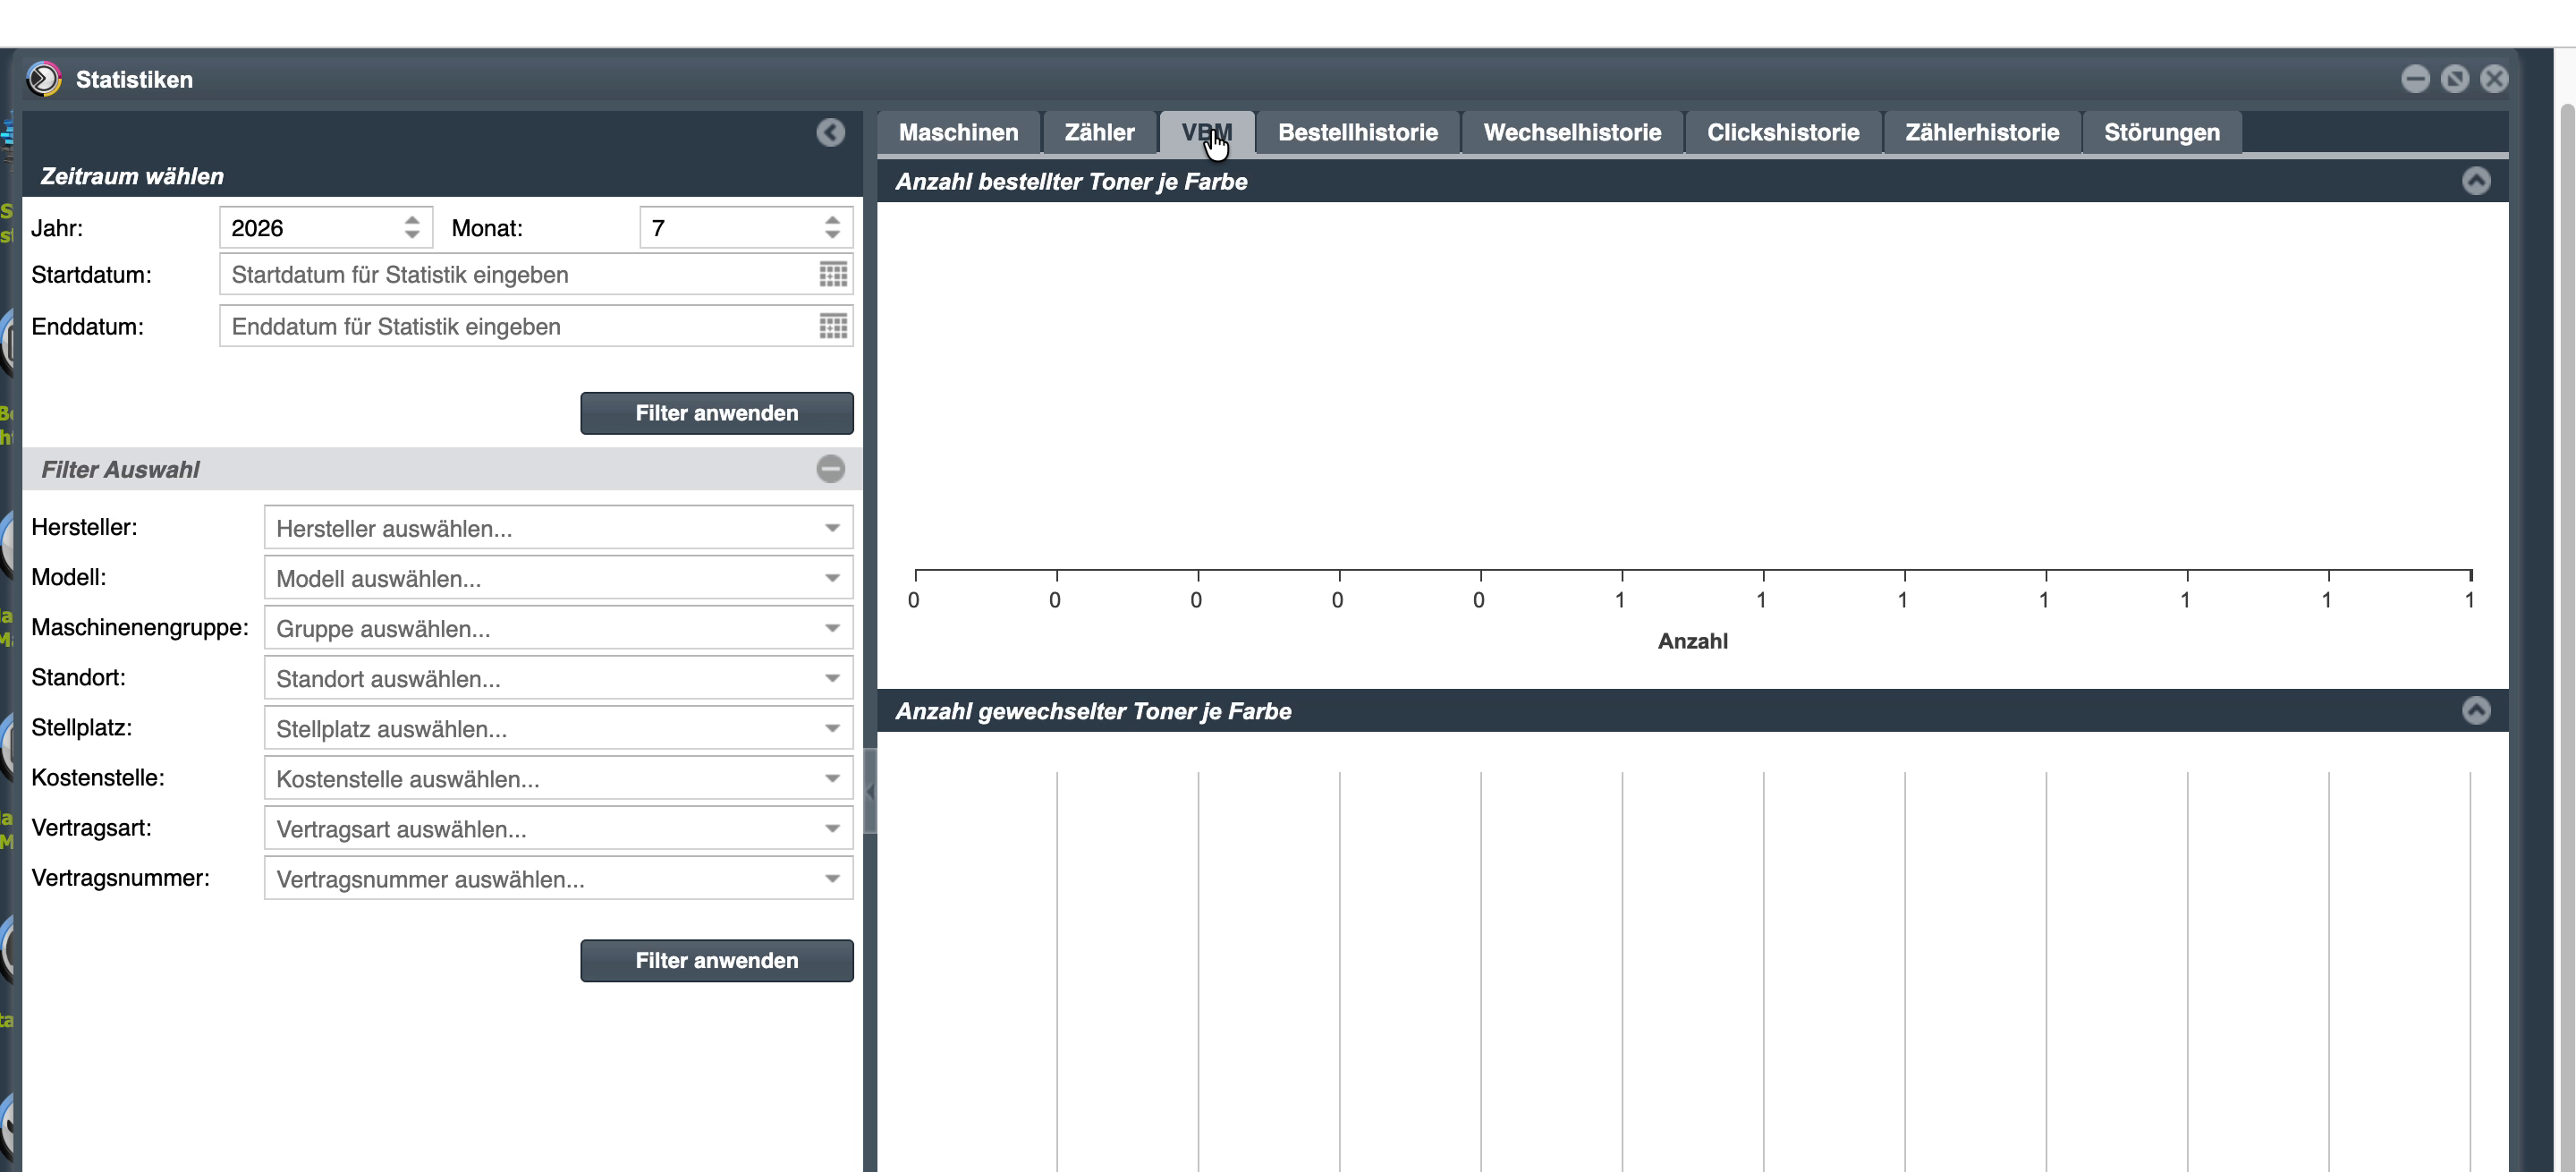Collapse Anzahl gewechselter Toner panel chevron

coord(2476,711)
